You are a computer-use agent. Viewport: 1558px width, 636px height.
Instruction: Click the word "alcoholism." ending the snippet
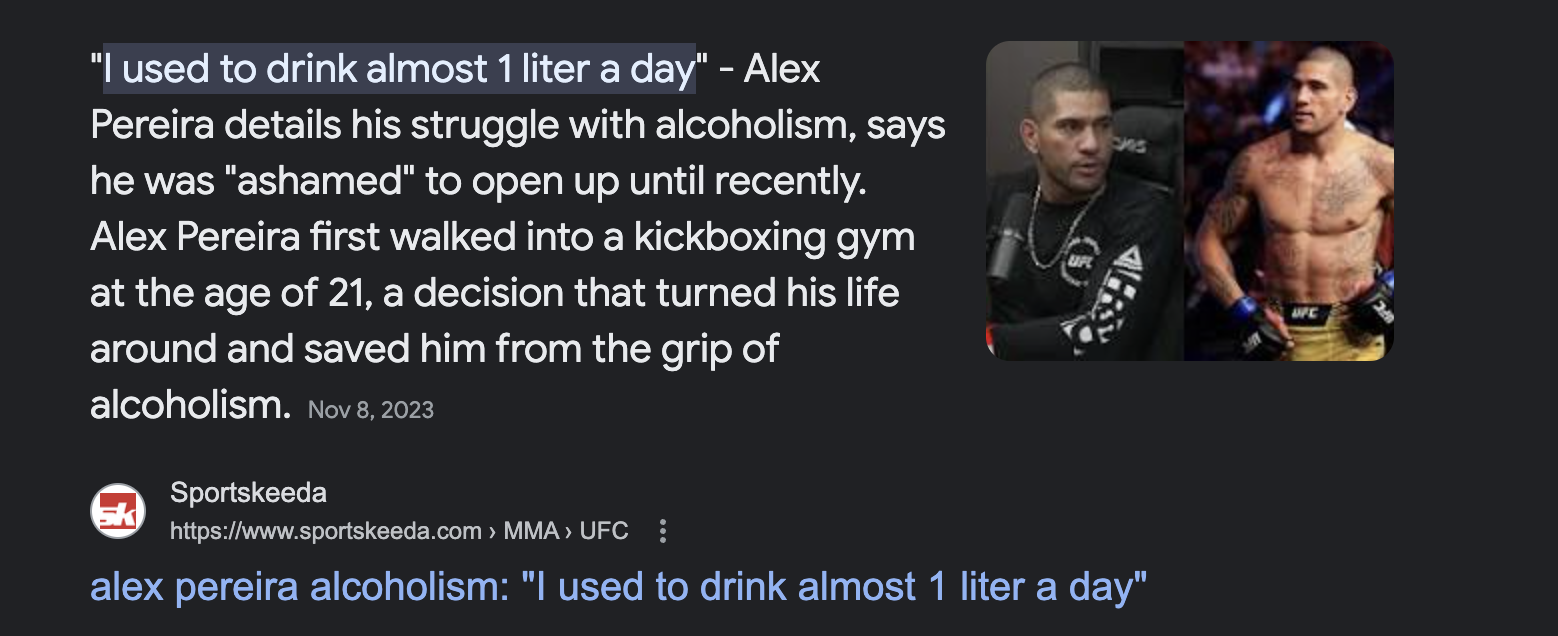click(191, 405)
